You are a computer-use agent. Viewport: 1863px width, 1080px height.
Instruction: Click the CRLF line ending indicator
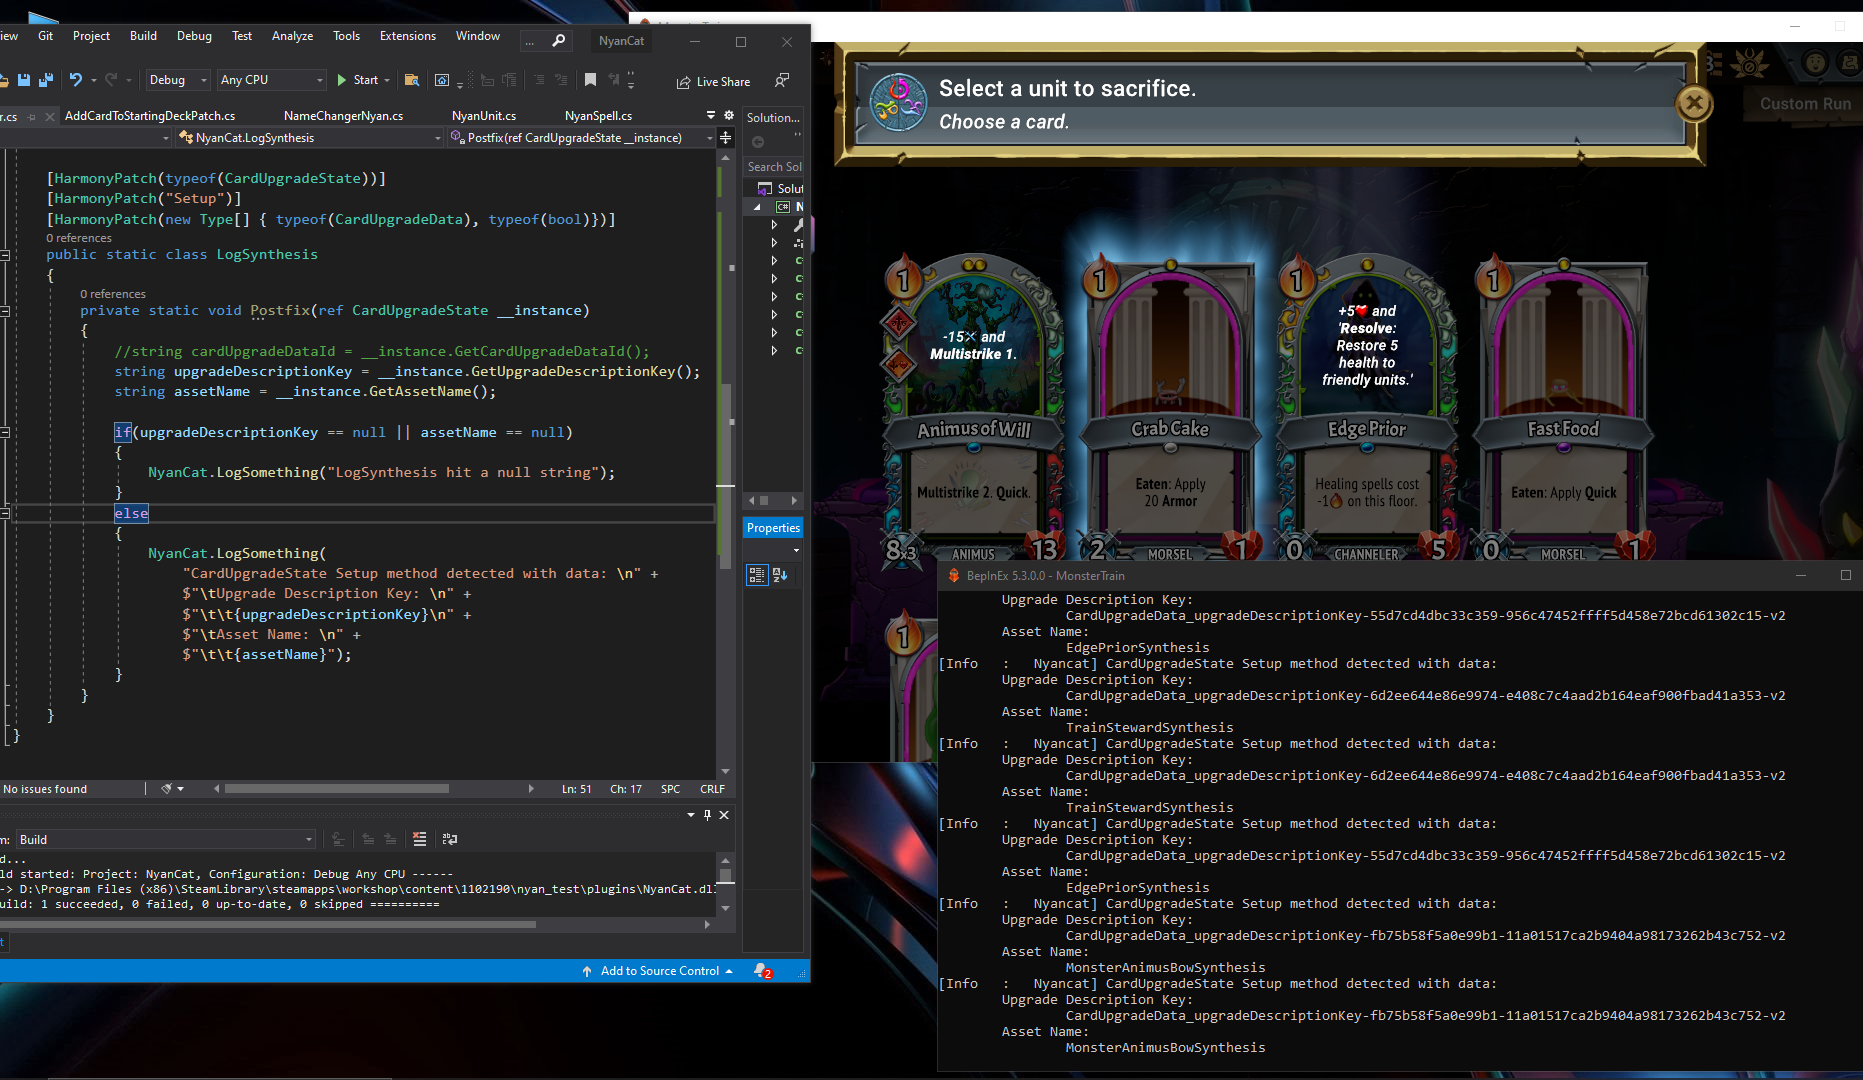(712, 789)
